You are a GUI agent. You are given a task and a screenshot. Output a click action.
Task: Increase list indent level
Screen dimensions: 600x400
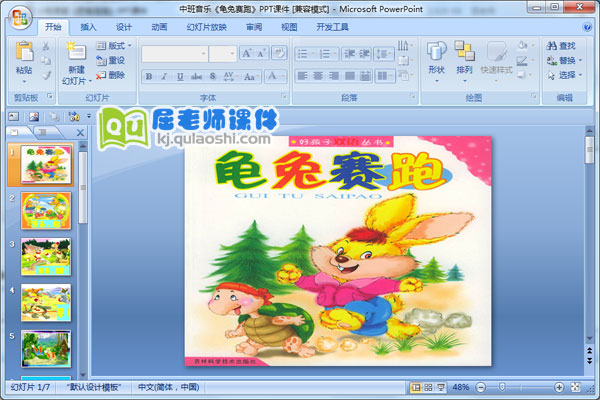pos(363,54)
